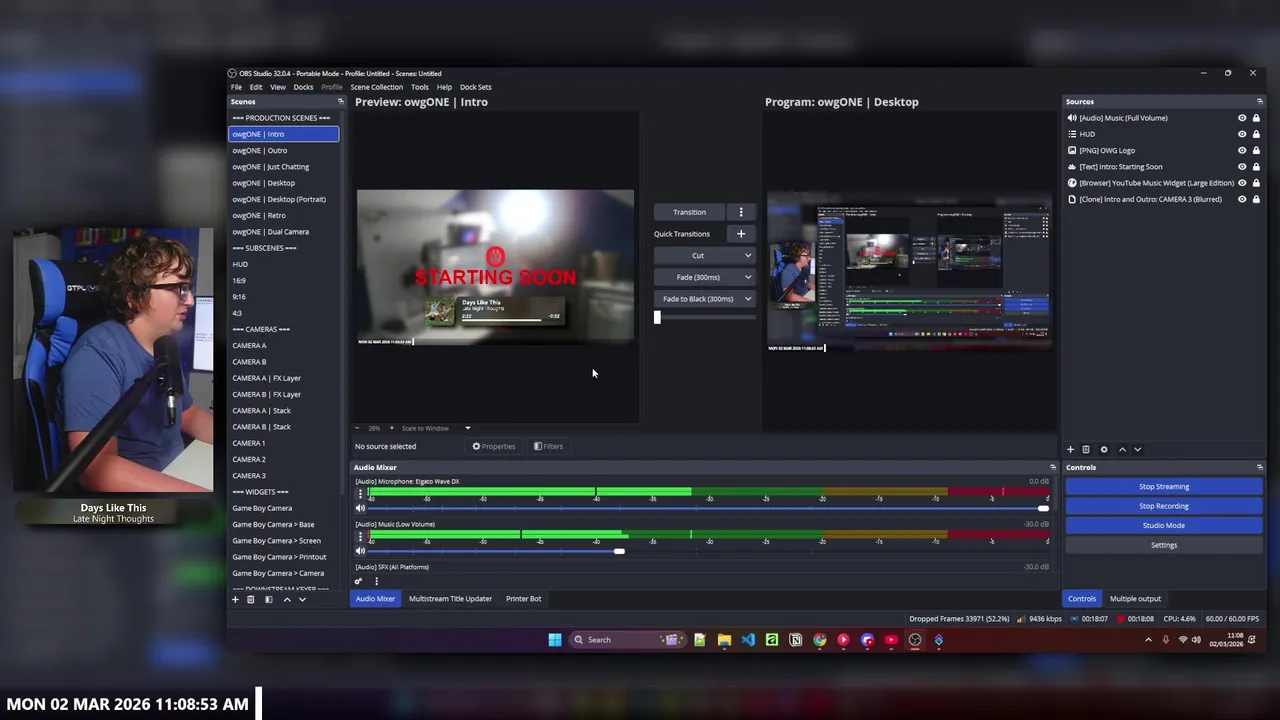
Task: Hide [Clone] Intro and Outro CAMERA 3 source
Action: point(1242,199)
